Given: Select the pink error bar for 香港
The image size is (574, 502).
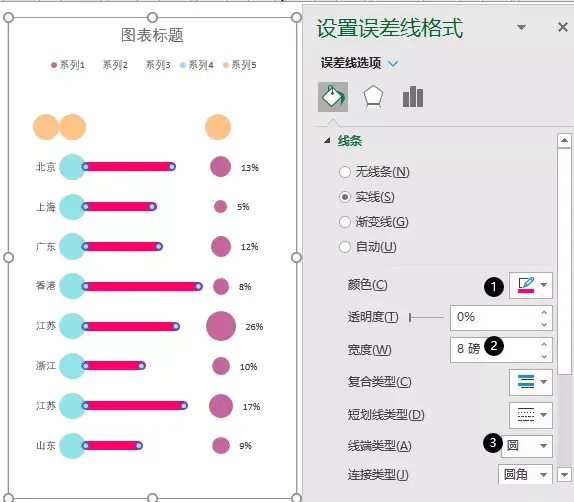Looking at the screenshot, I should point(142,286).
